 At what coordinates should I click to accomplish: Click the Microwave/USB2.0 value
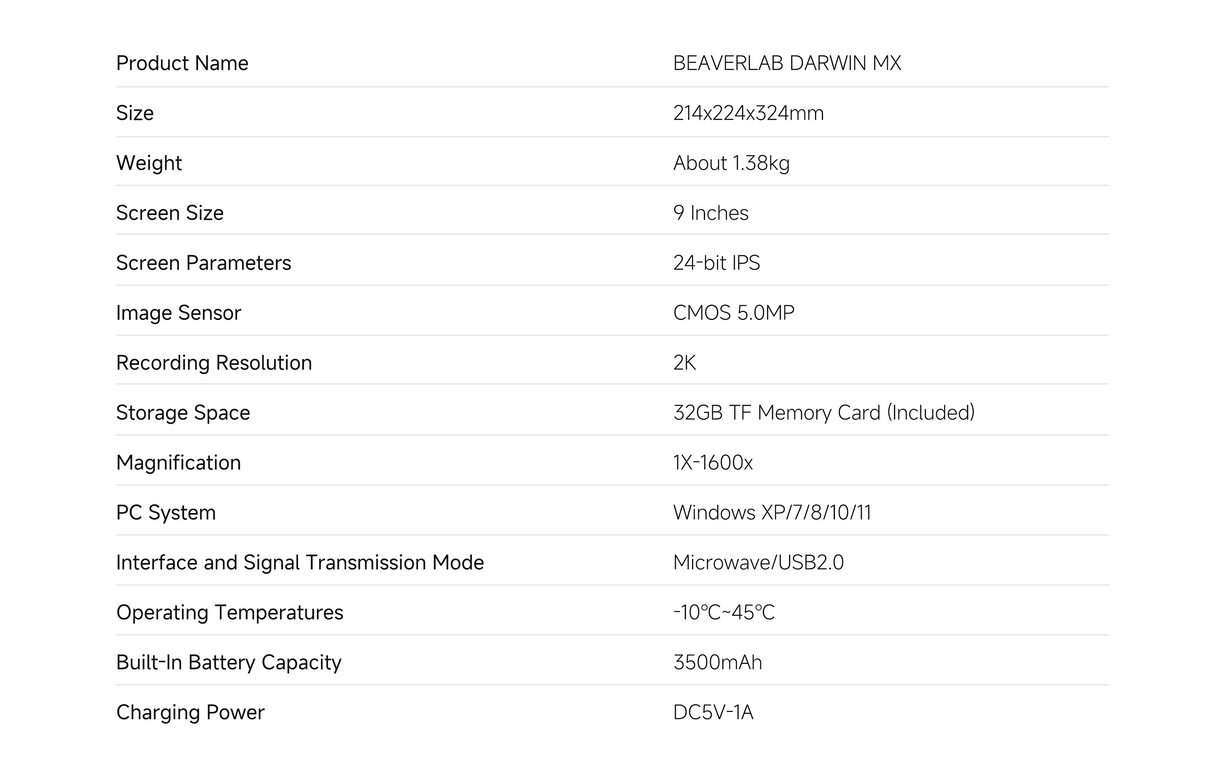[758, 563]
